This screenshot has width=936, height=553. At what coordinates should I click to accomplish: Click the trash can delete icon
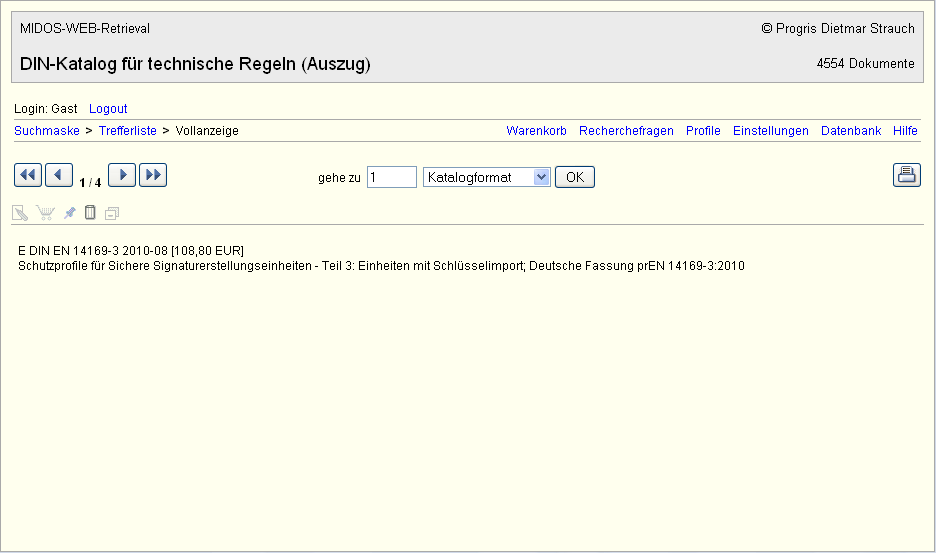tap(90, 213)
